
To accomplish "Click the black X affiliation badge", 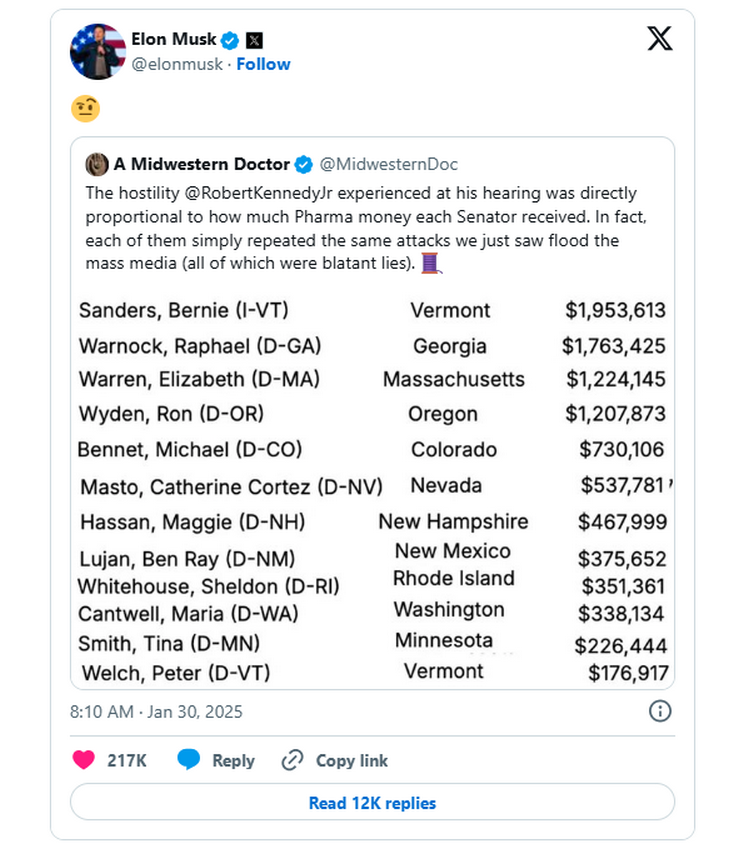I will tap(255, 40).
